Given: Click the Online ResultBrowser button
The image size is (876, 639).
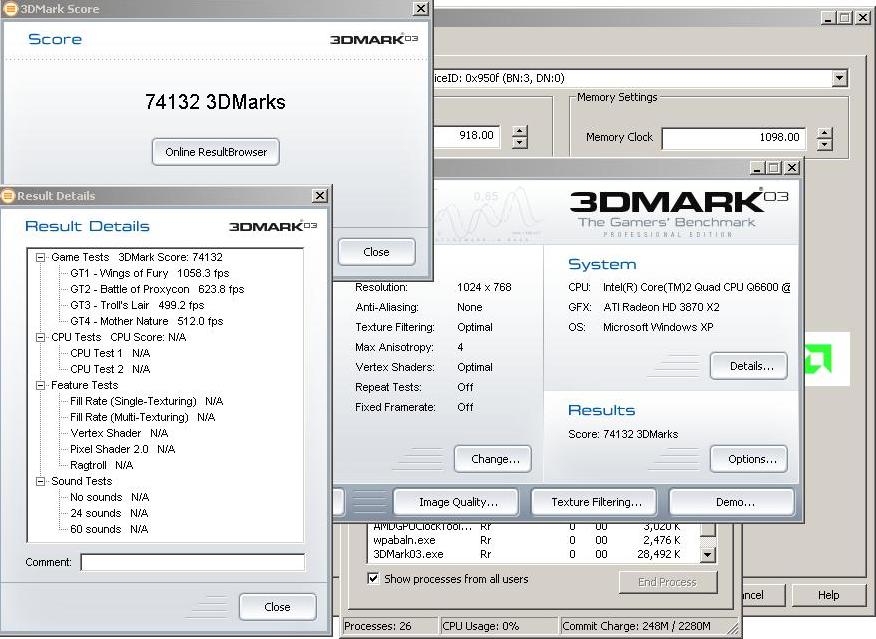Looking at the screenshot, I should pyautogui.click(x=216, y=152).
